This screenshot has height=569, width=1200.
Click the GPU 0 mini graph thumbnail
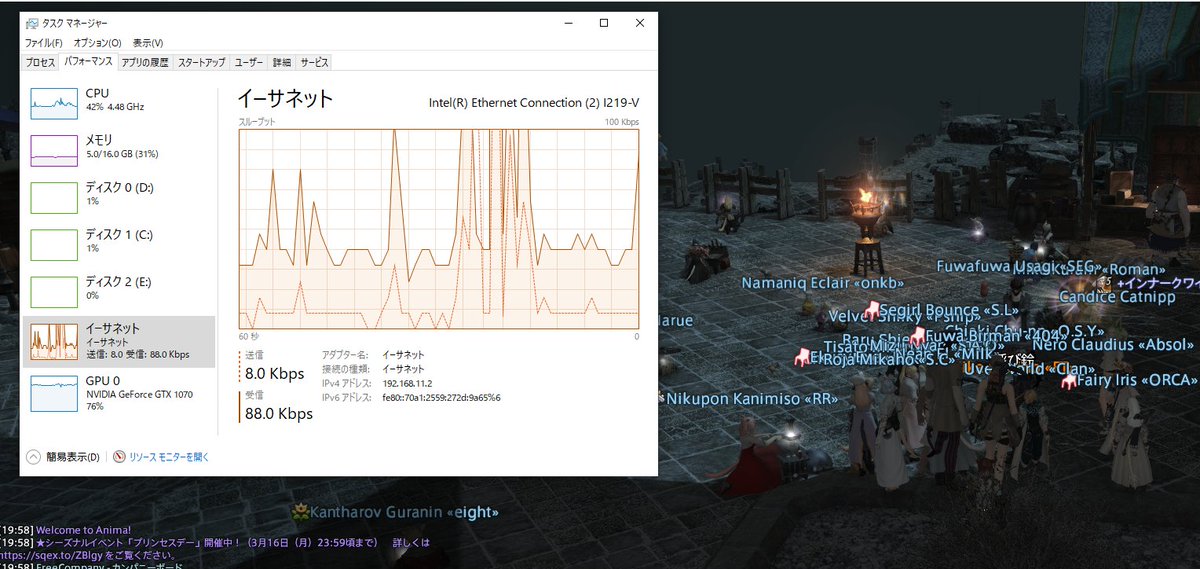click(54, 394)
